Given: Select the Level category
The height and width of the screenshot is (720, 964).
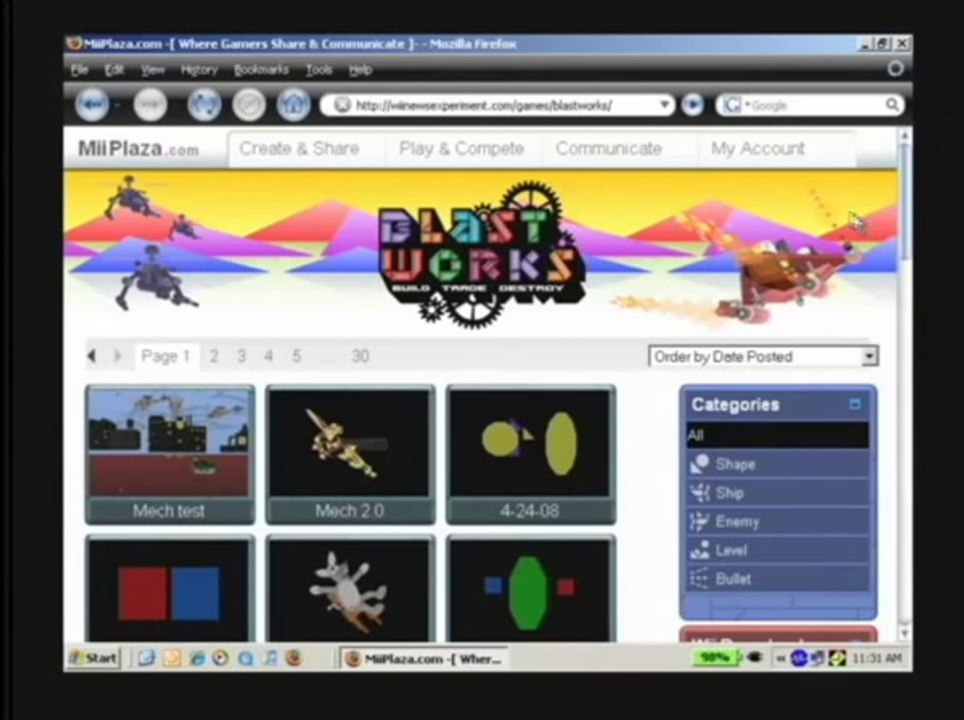Looking at the screenshot, I should [778, 550].
